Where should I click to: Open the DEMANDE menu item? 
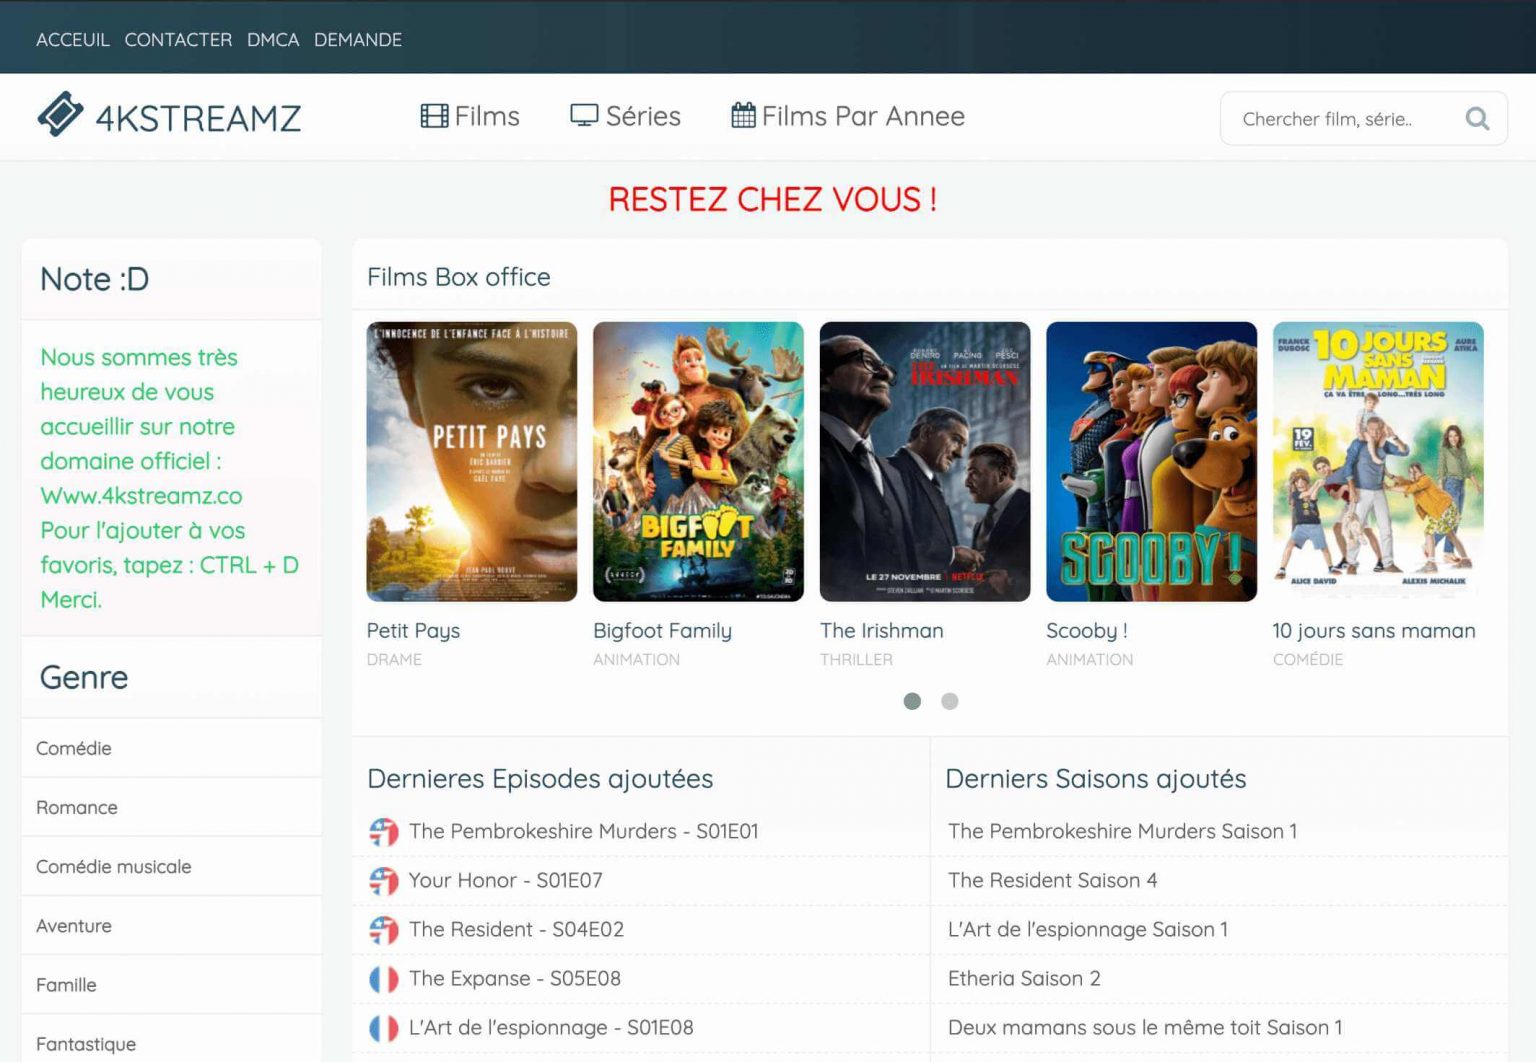[x=358, y=40]
